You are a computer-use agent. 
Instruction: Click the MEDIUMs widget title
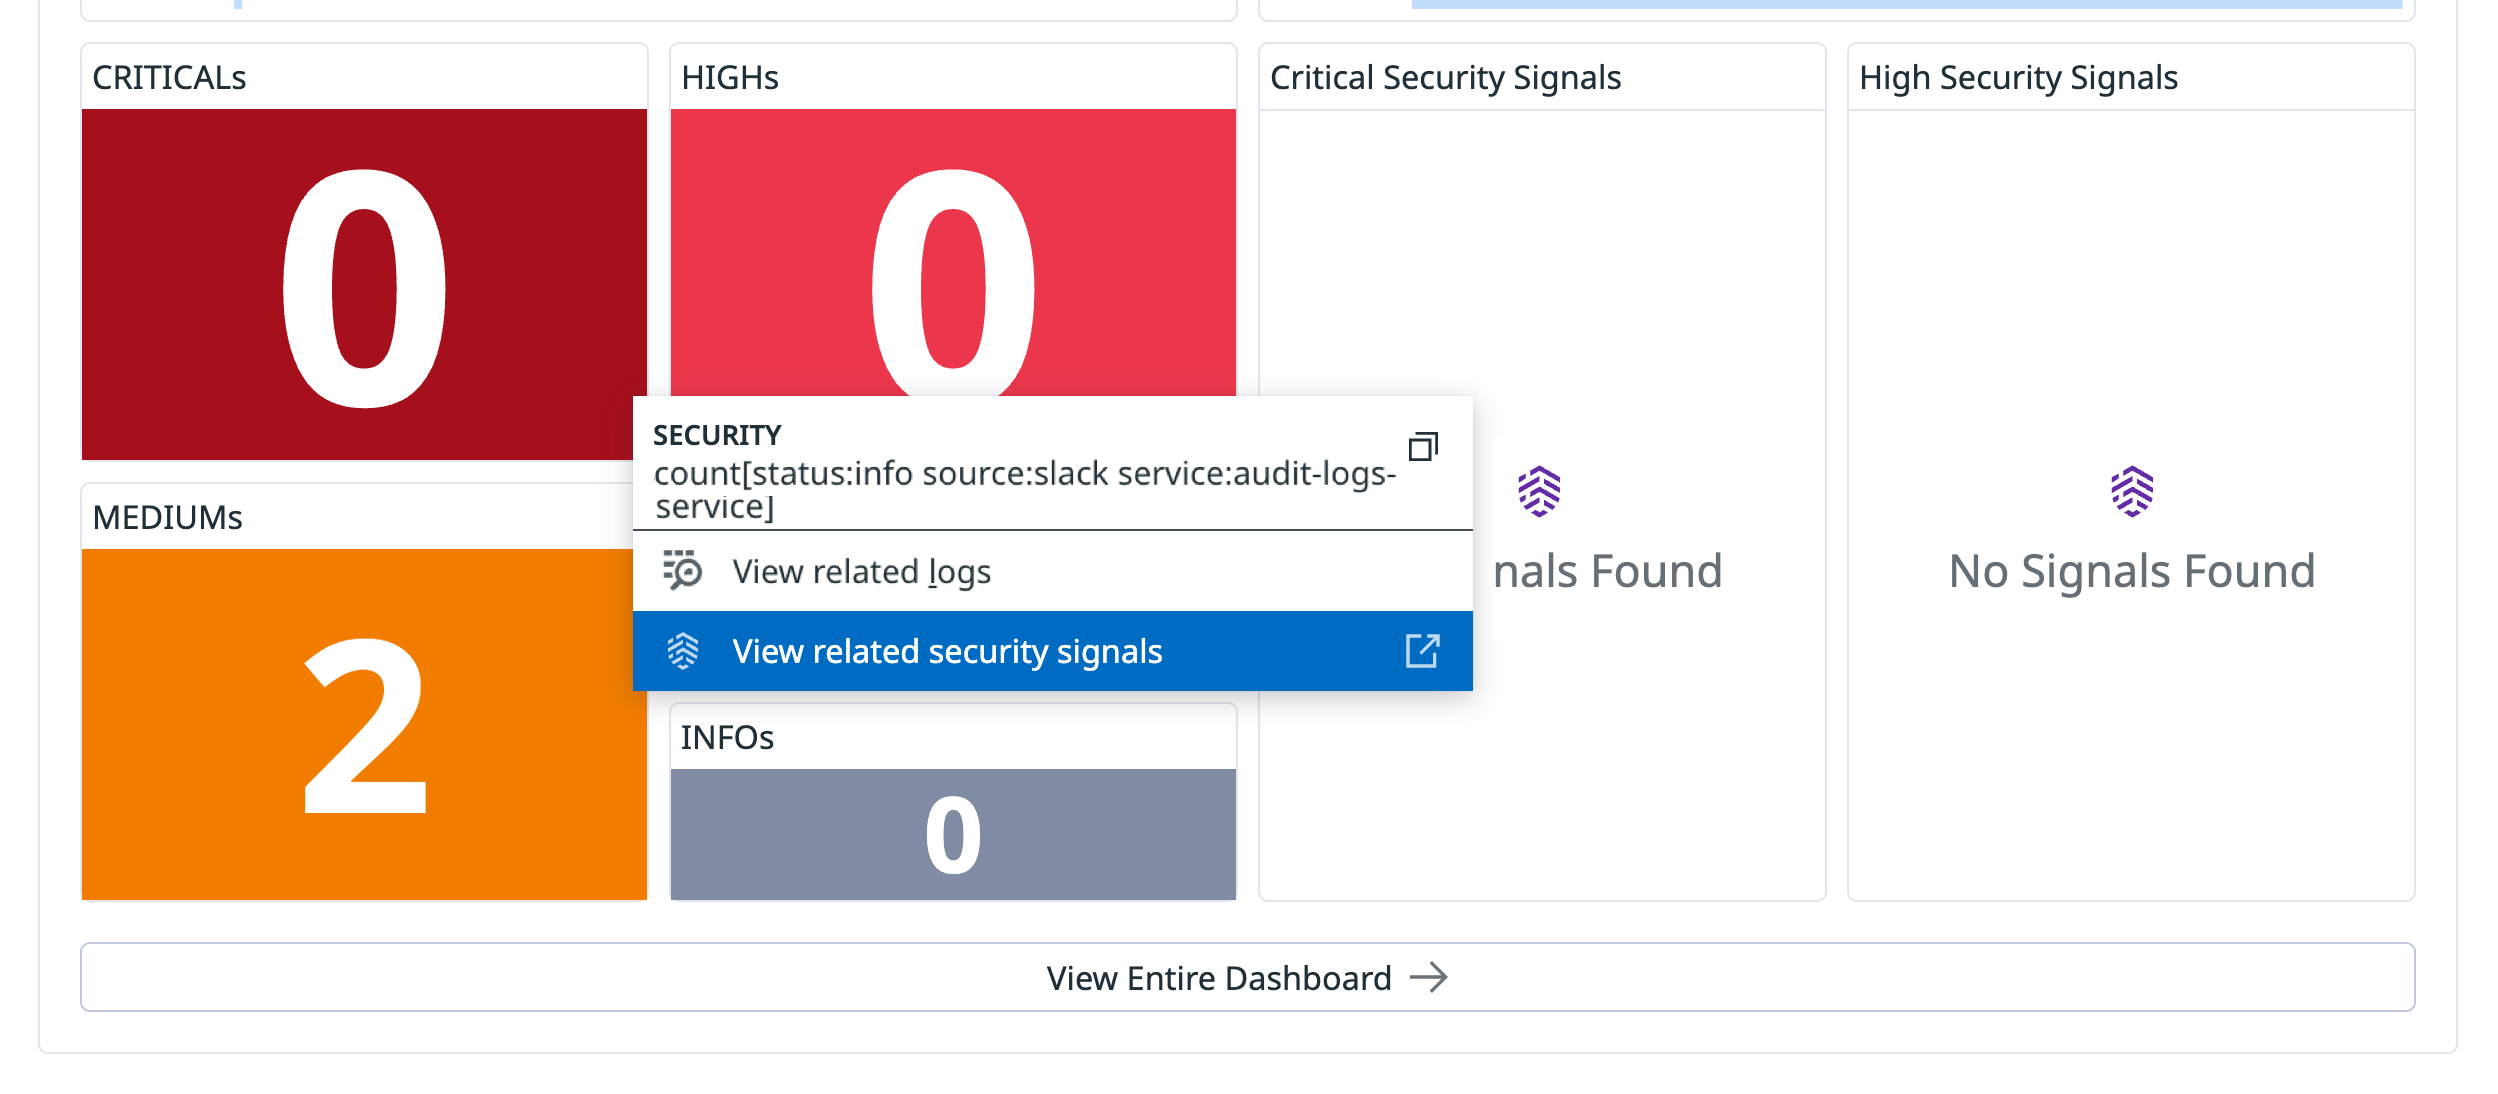(166, 518)
